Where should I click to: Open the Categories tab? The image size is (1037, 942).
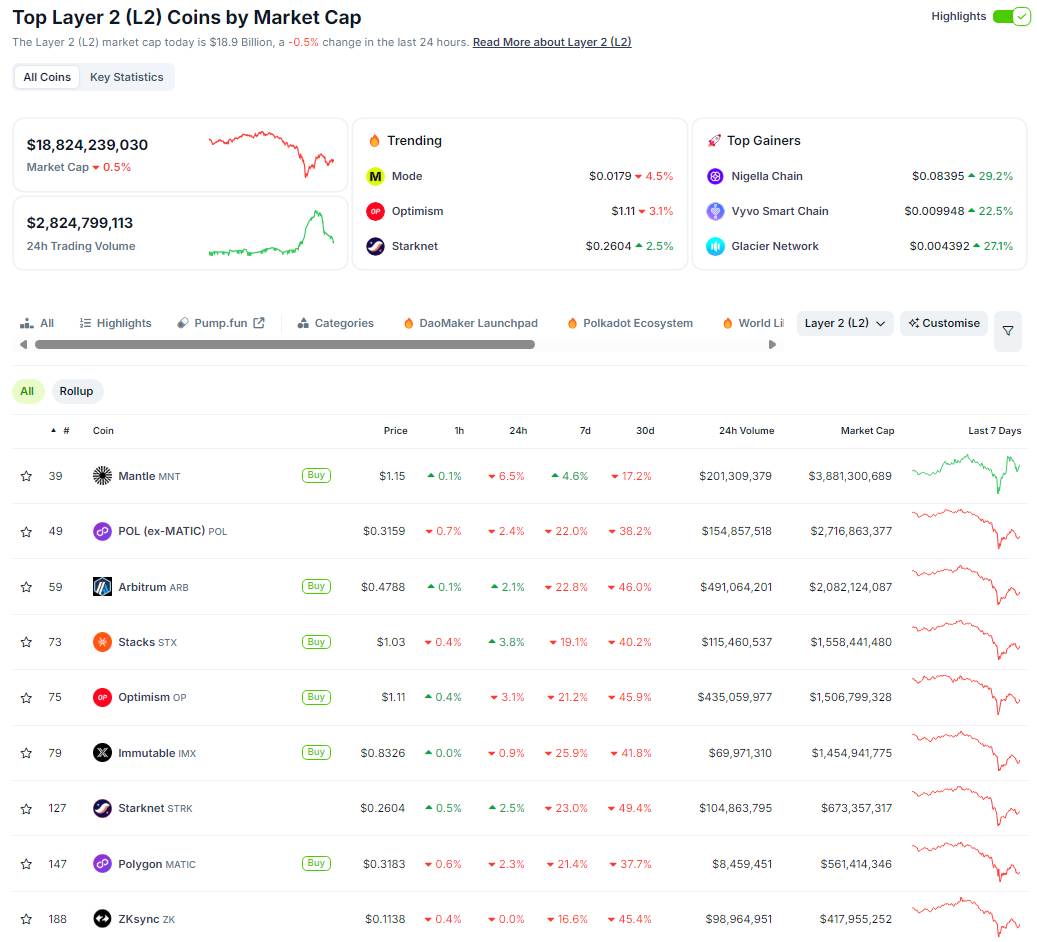coord(336,323)
